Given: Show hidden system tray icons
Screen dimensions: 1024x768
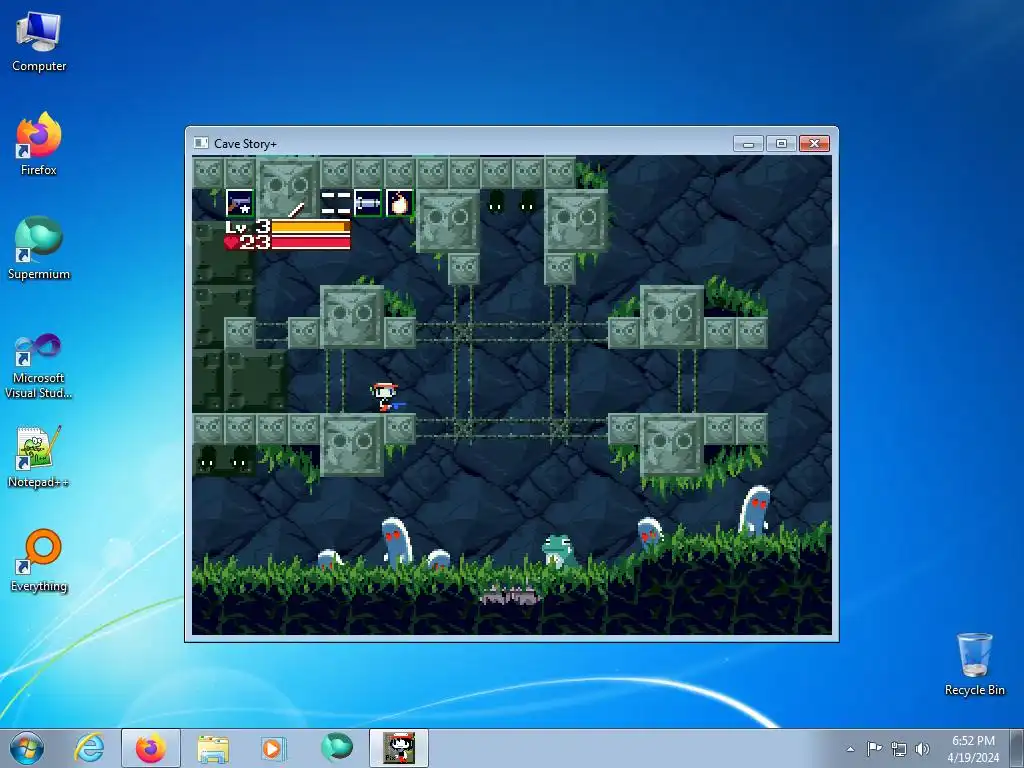Looking at the screenshot, I should click(x=850, y=749).
